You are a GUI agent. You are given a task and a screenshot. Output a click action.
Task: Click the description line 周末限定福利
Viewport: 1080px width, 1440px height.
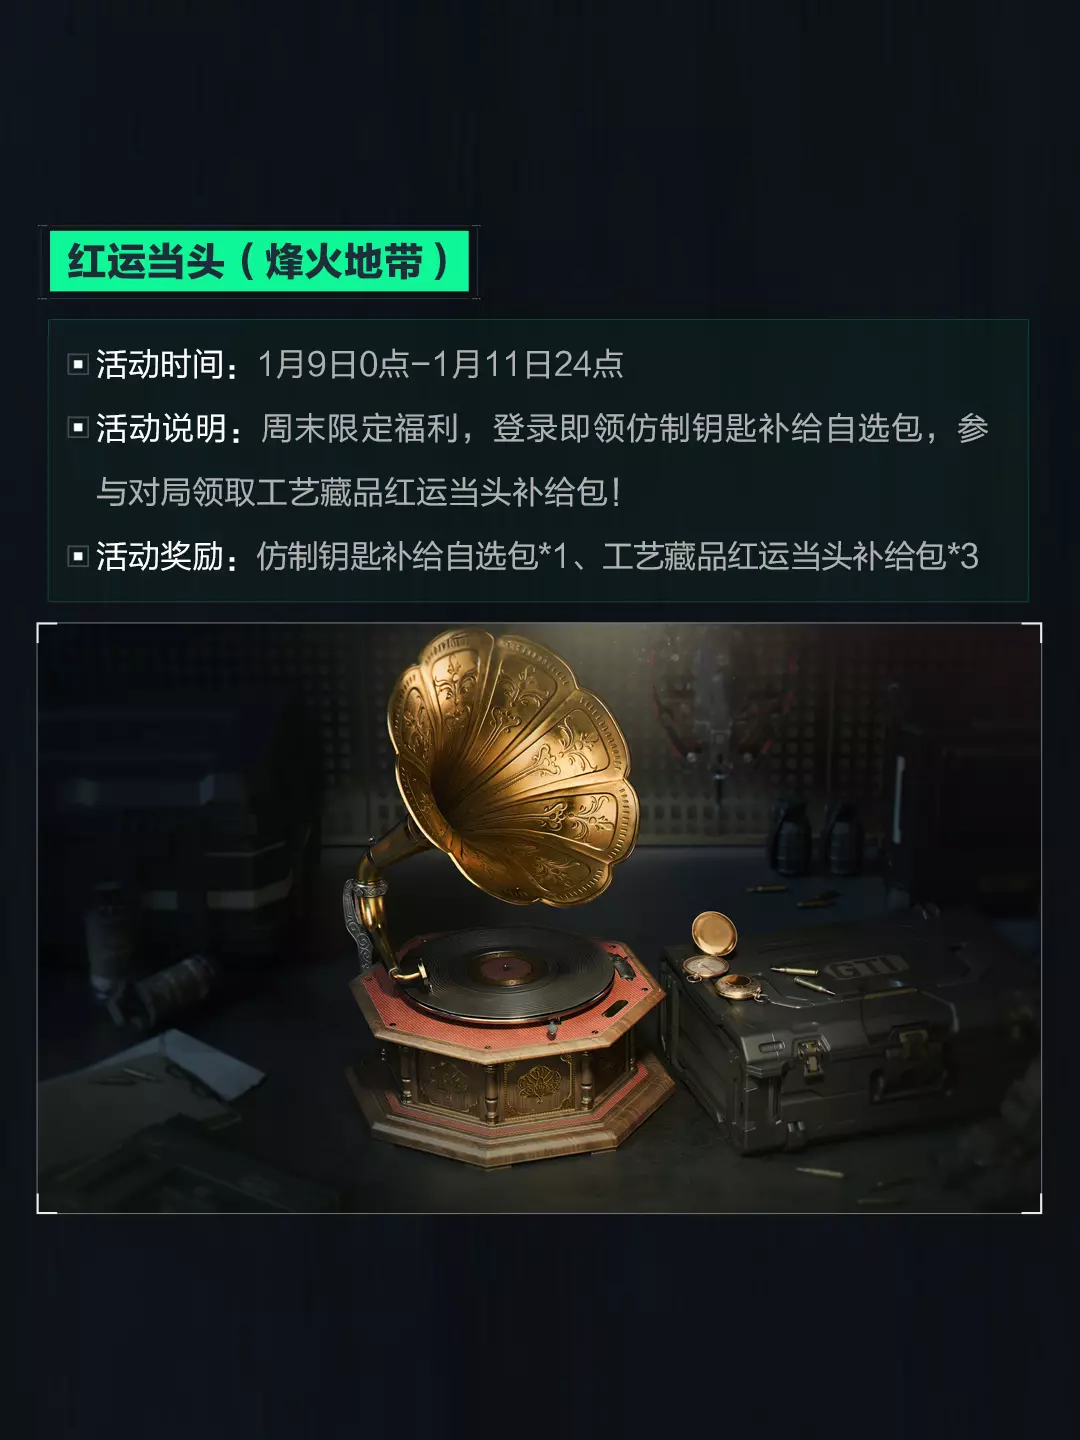[x=360, y=428]
